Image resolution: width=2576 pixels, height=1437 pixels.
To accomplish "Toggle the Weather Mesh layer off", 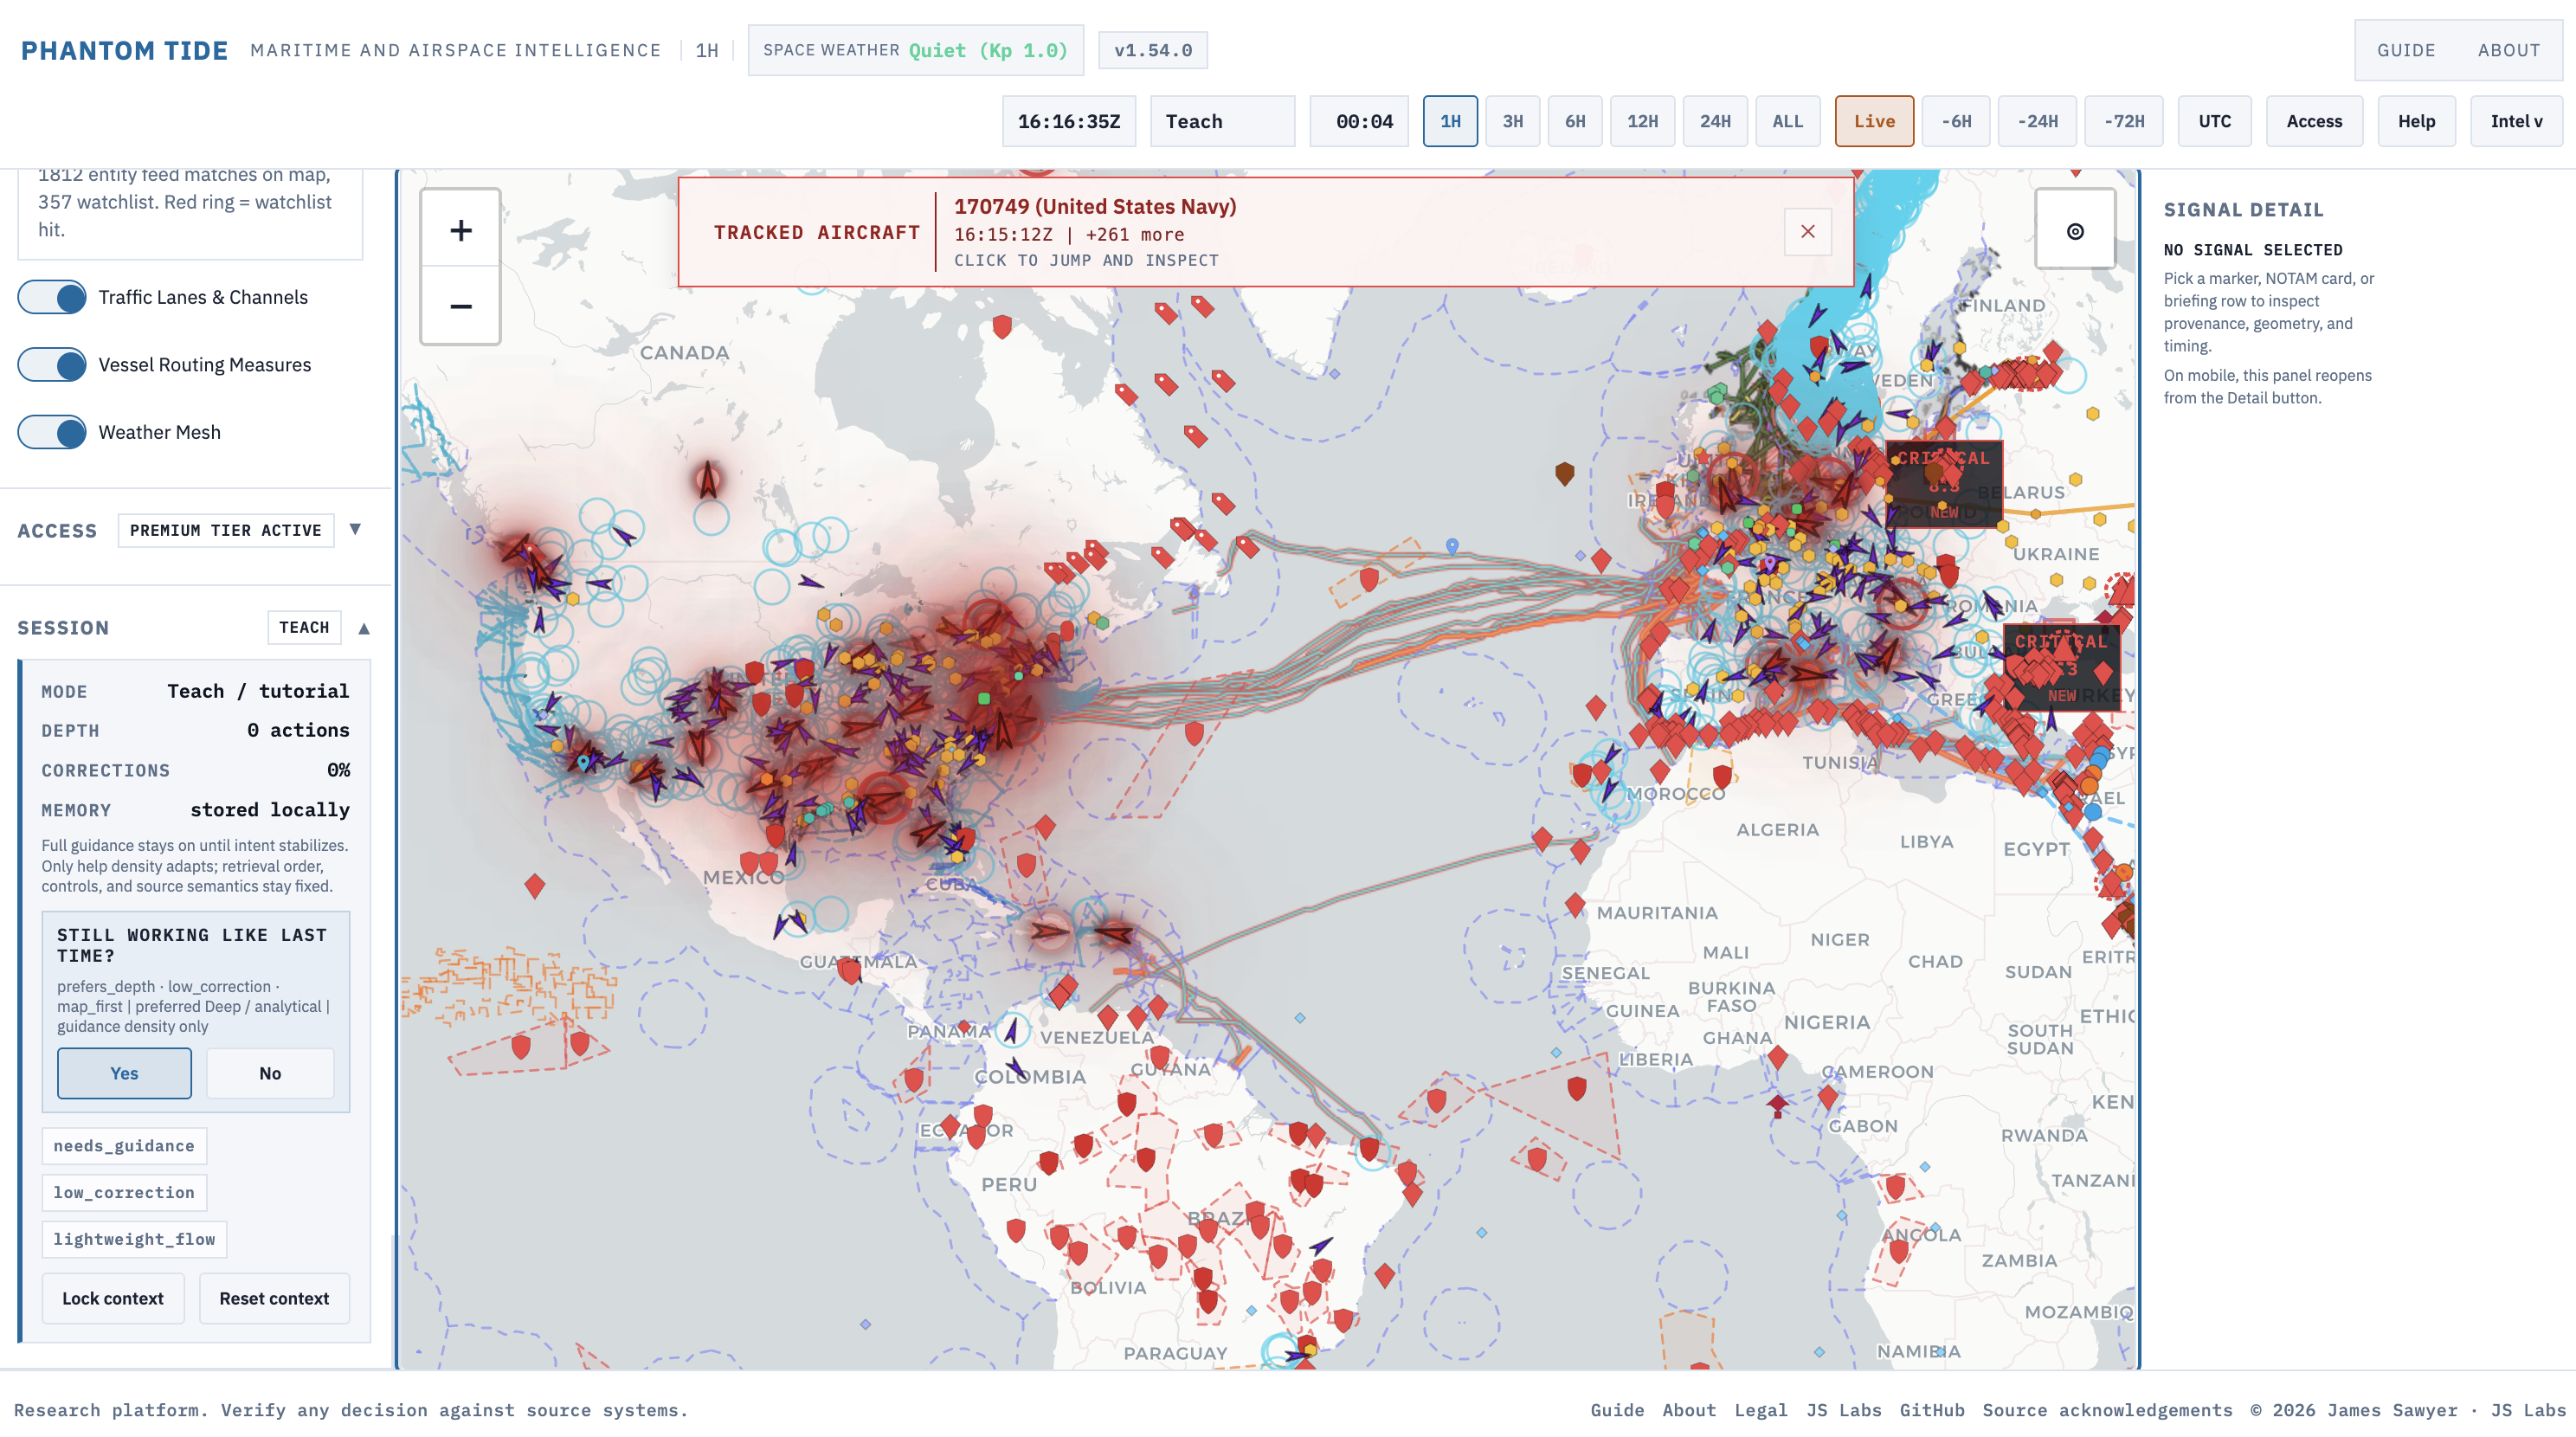I will coord(52,432).
